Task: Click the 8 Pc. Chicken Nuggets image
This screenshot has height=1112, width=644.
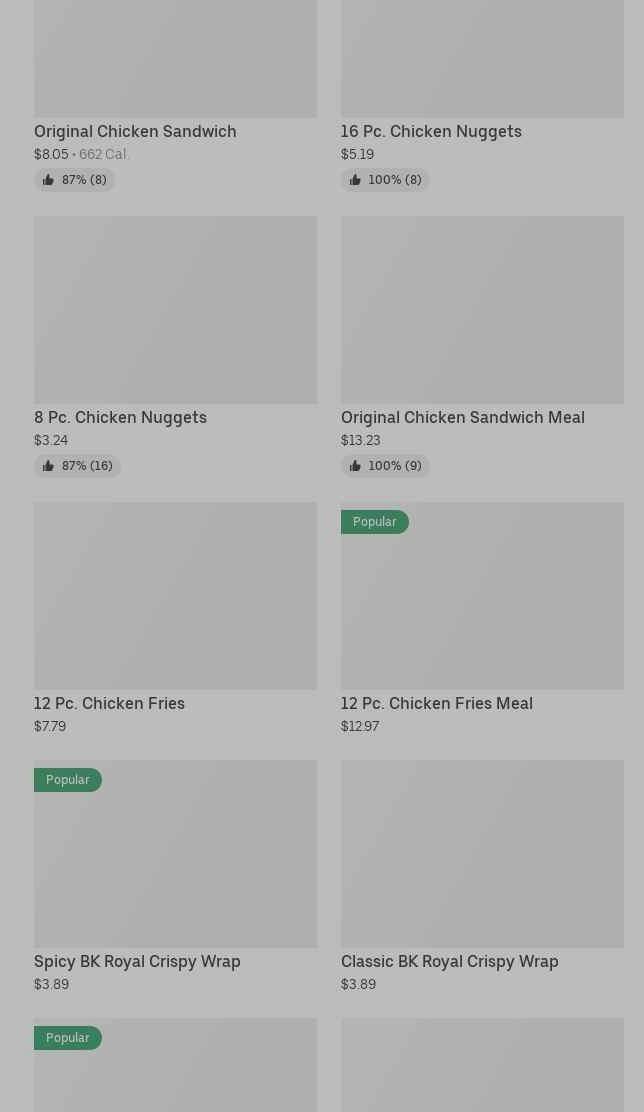Action: [175, 310]
